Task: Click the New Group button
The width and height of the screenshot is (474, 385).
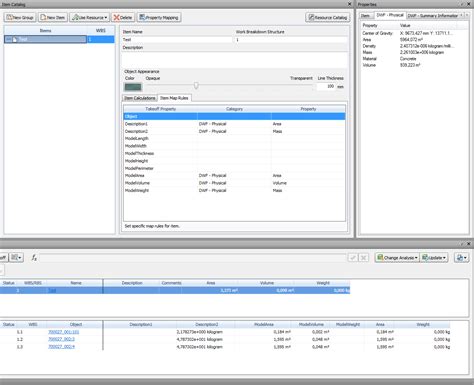Action: (x=20, y=17)
